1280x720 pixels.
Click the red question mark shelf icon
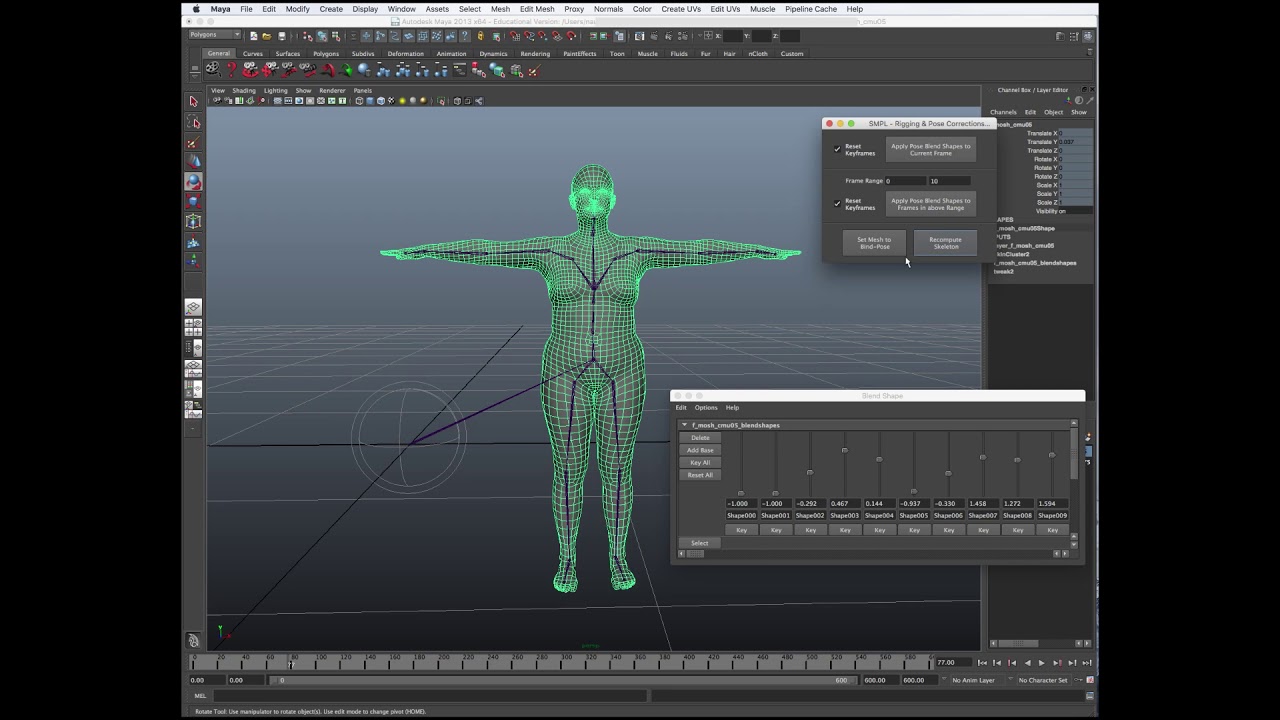[231, 70]
